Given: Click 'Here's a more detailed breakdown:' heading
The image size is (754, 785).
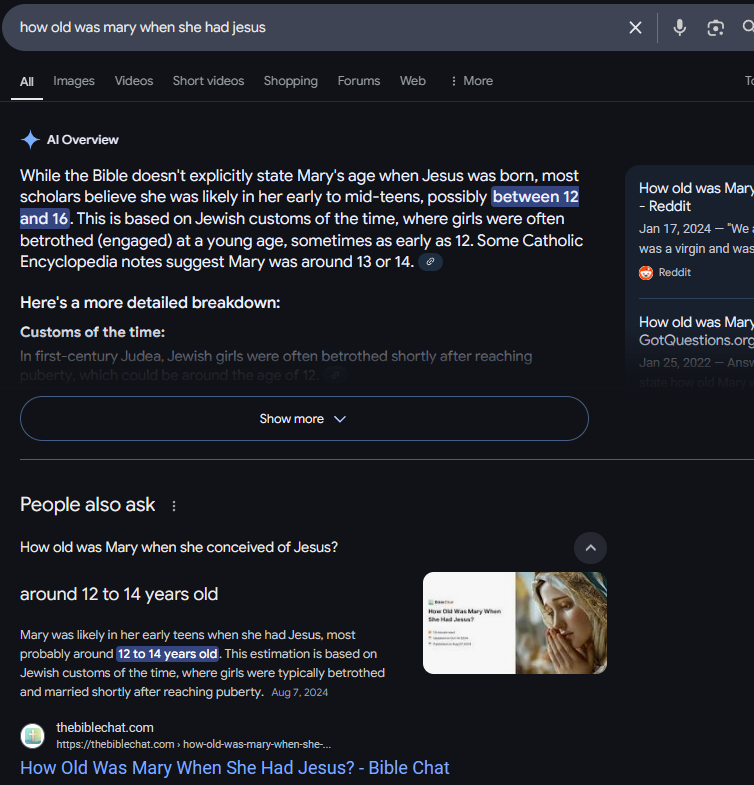Looking at the screenshot, I should (x=150, y=303).
